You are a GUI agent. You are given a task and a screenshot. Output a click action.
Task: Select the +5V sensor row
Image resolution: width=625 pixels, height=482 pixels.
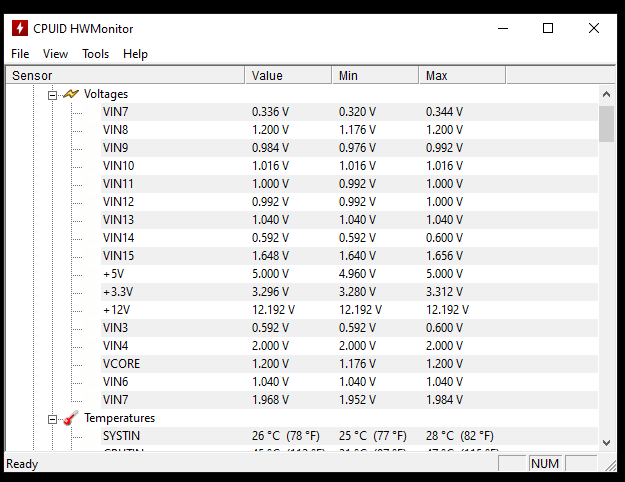pyautogui.click(x=349, y=274)
